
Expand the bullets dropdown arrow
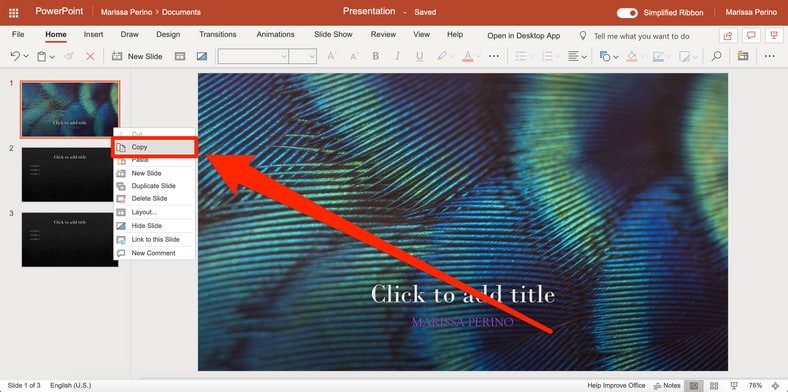531,57
